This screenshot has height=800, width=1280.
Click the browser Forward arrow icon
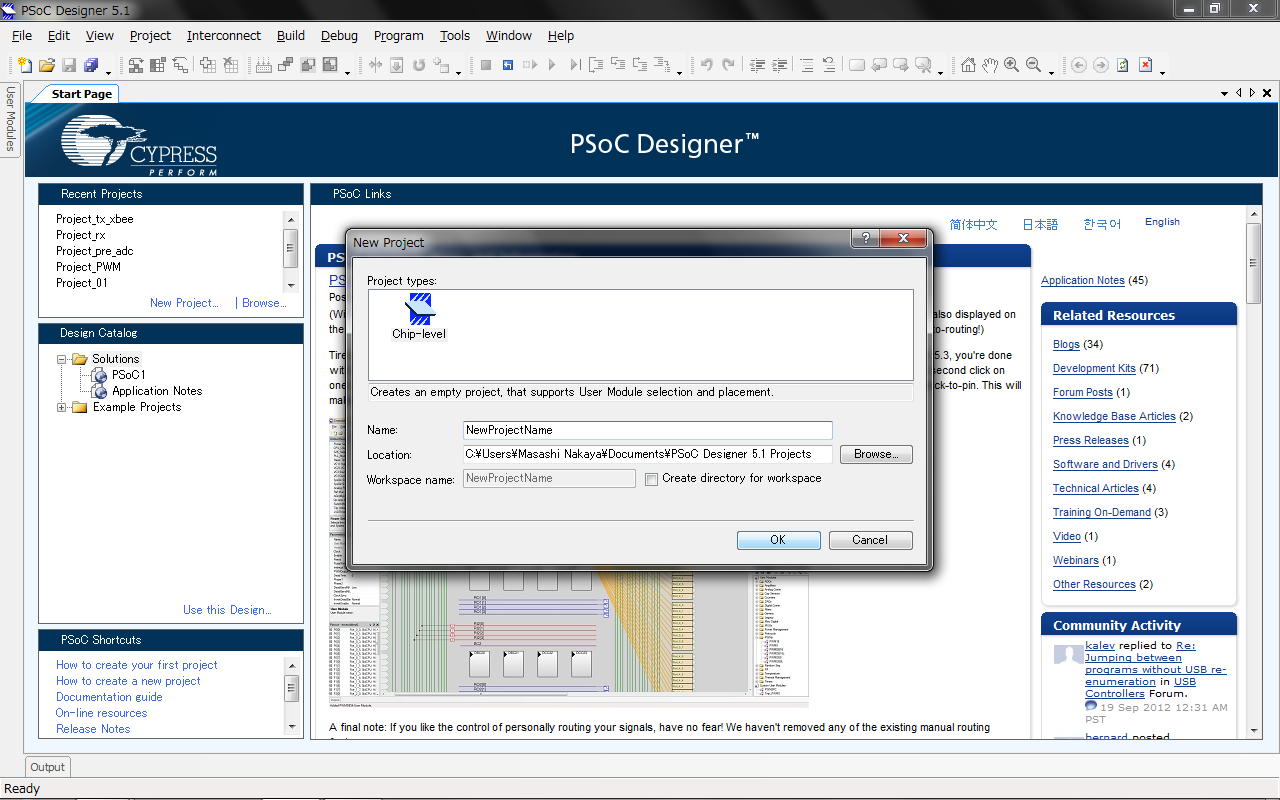coord(1101,65)
